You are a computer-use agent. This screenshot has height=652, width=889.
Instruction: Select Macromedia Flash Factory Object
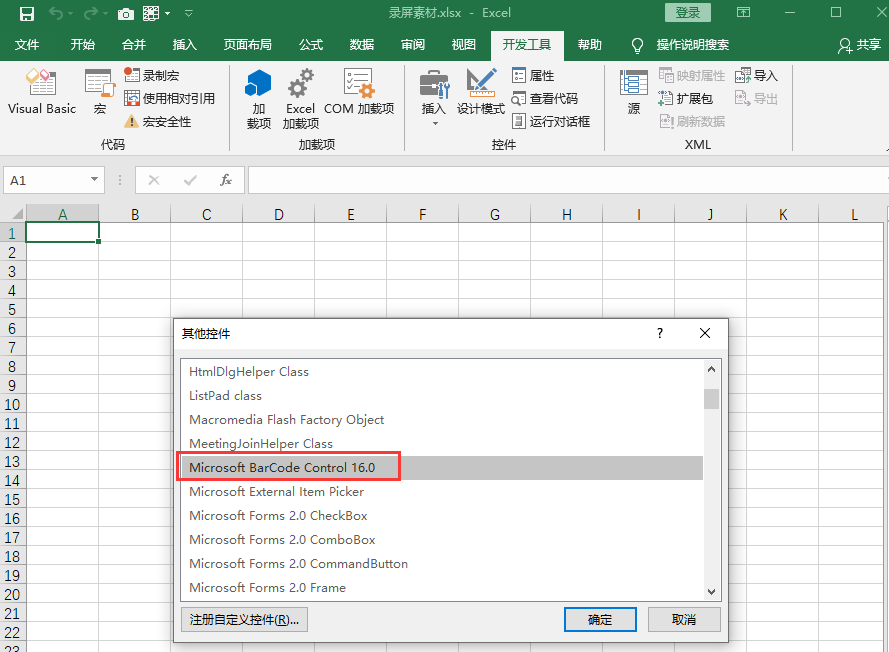(442, 420)
